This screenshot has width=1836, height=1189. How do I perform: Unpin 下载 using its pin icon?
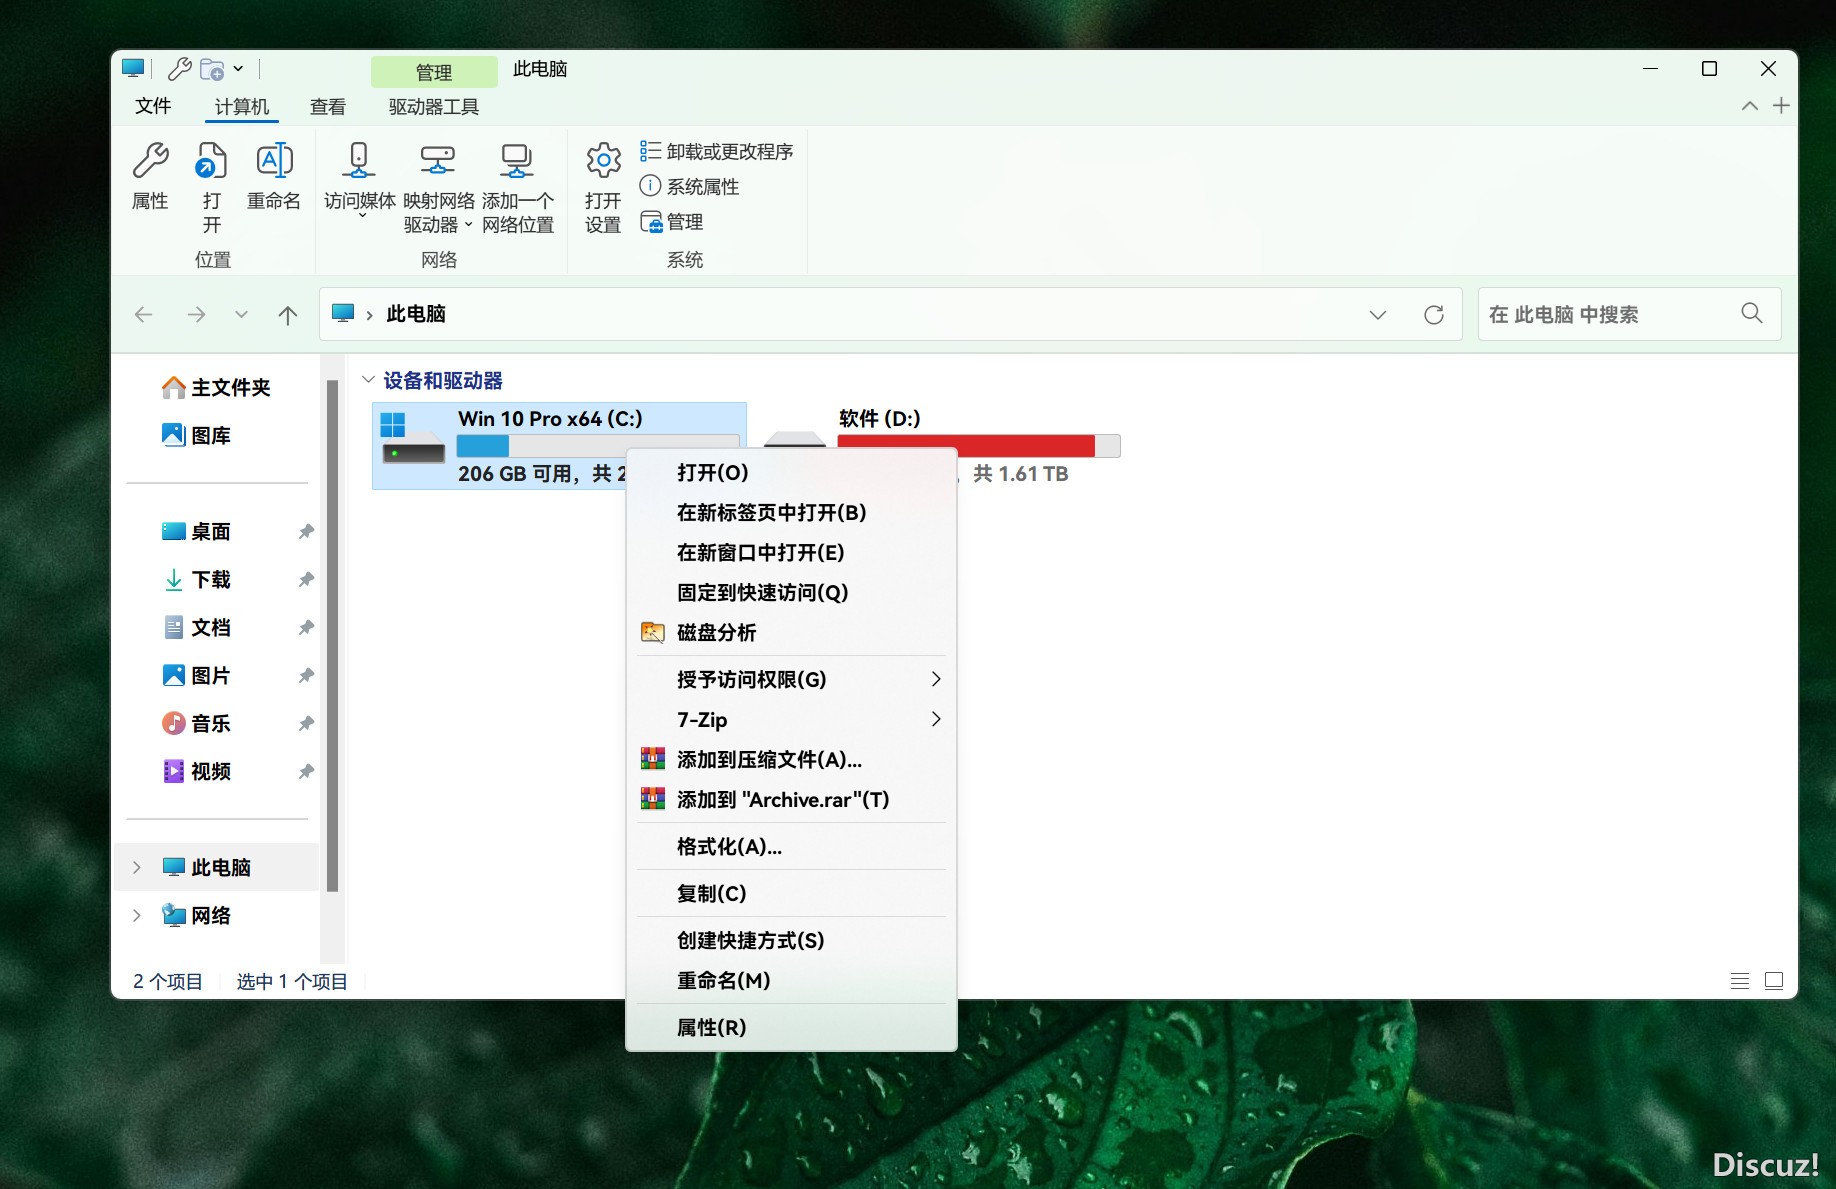point(306,580)
